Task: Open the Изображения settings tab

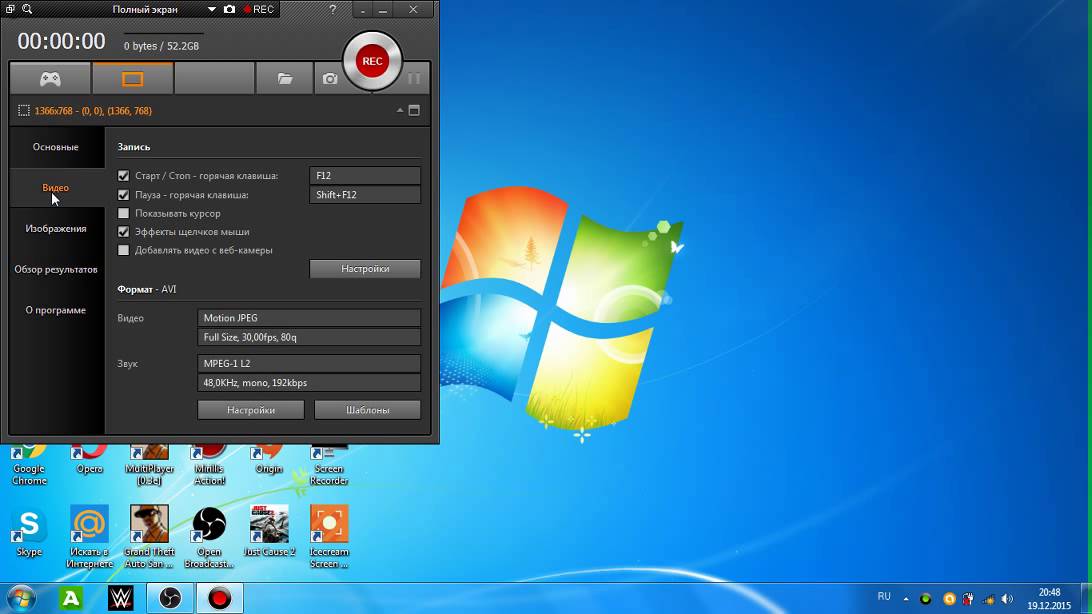Action: tap(56, 228)
